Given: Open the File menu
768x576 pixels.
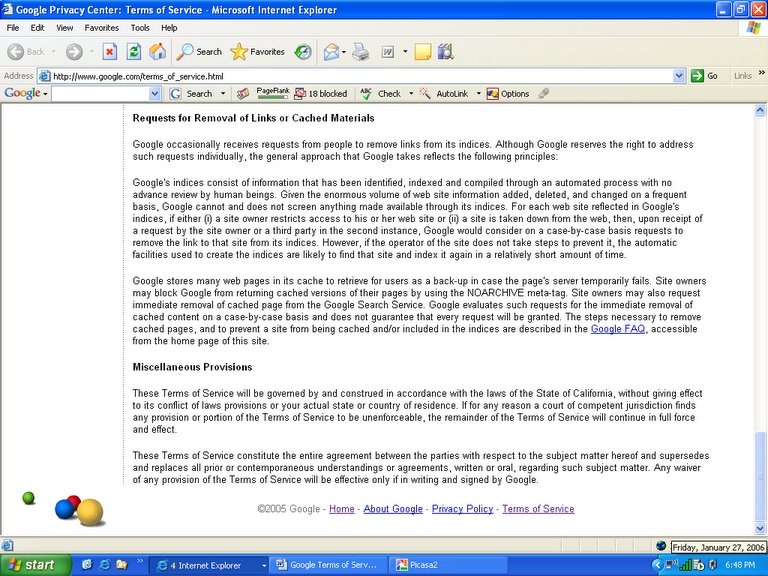Looking at the screenshot, I should (13, 28).
